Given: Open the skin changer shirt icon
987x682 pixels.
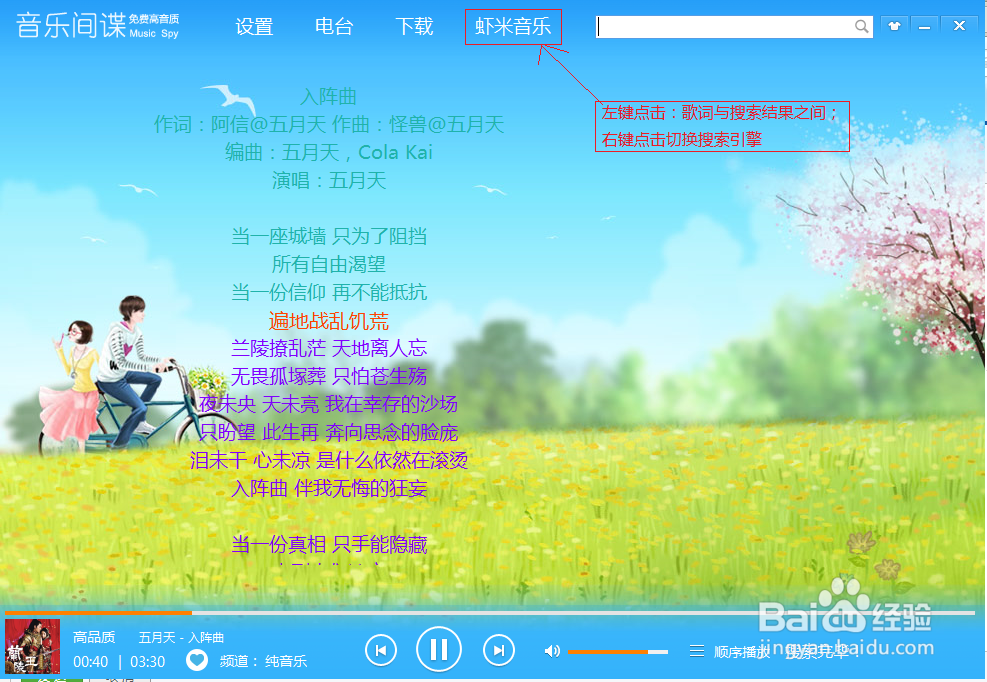Looking at the screenshot, I should click(894, 25).
